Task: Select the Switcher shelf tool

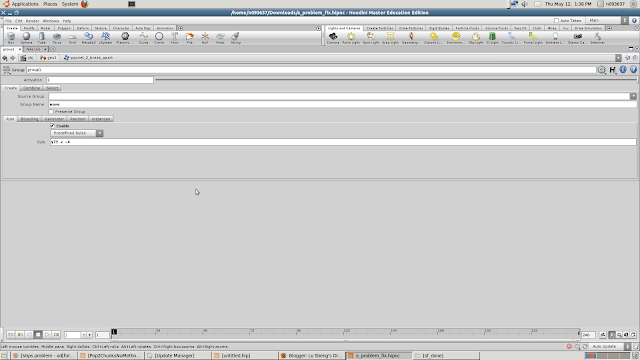Action: (597, 38)
